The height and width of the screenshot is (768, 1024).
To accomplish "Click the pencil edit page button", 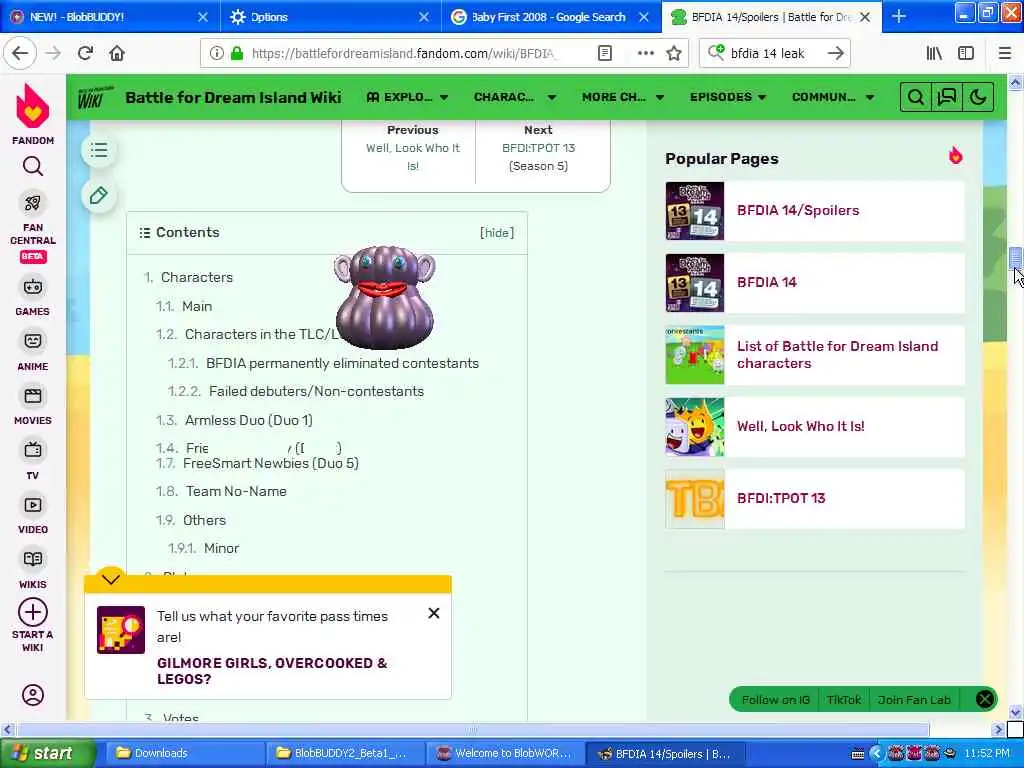I will pos(99,195).
